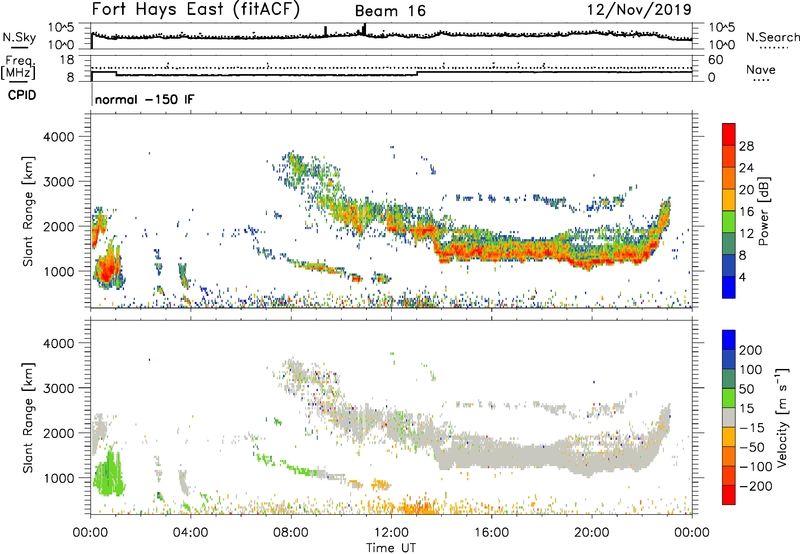Click the 'Beam 16' label

click(390, 11)
